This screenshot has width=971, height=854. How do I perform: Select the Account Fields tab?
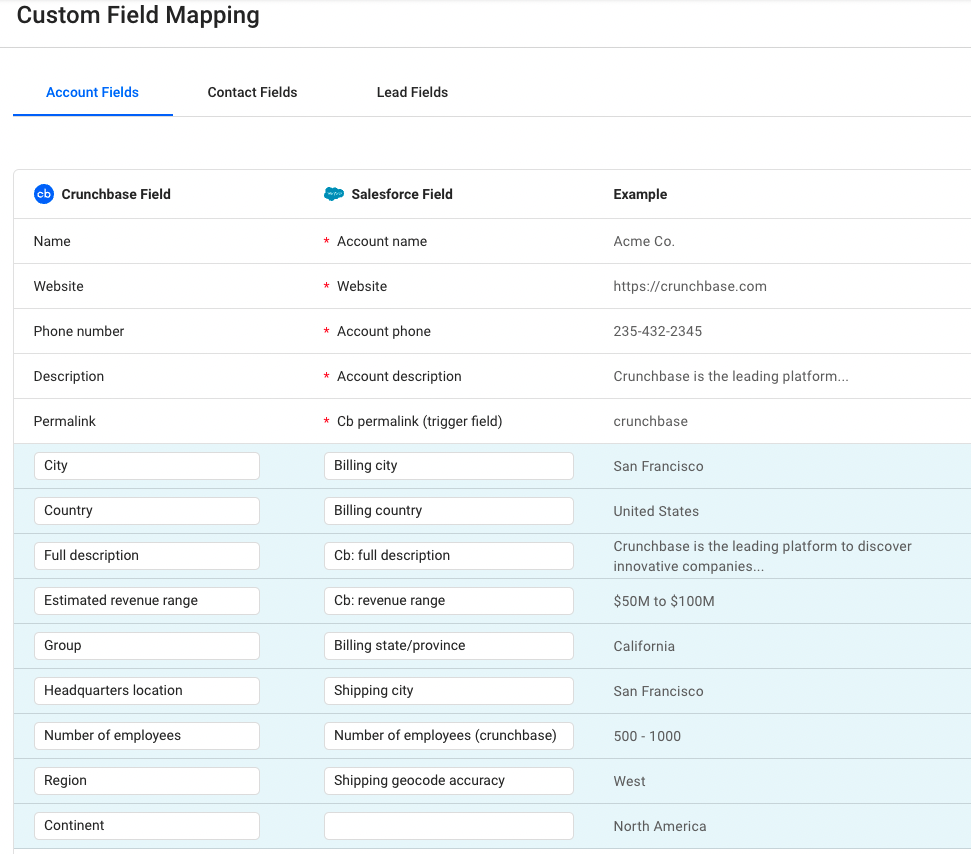(92, 92)
